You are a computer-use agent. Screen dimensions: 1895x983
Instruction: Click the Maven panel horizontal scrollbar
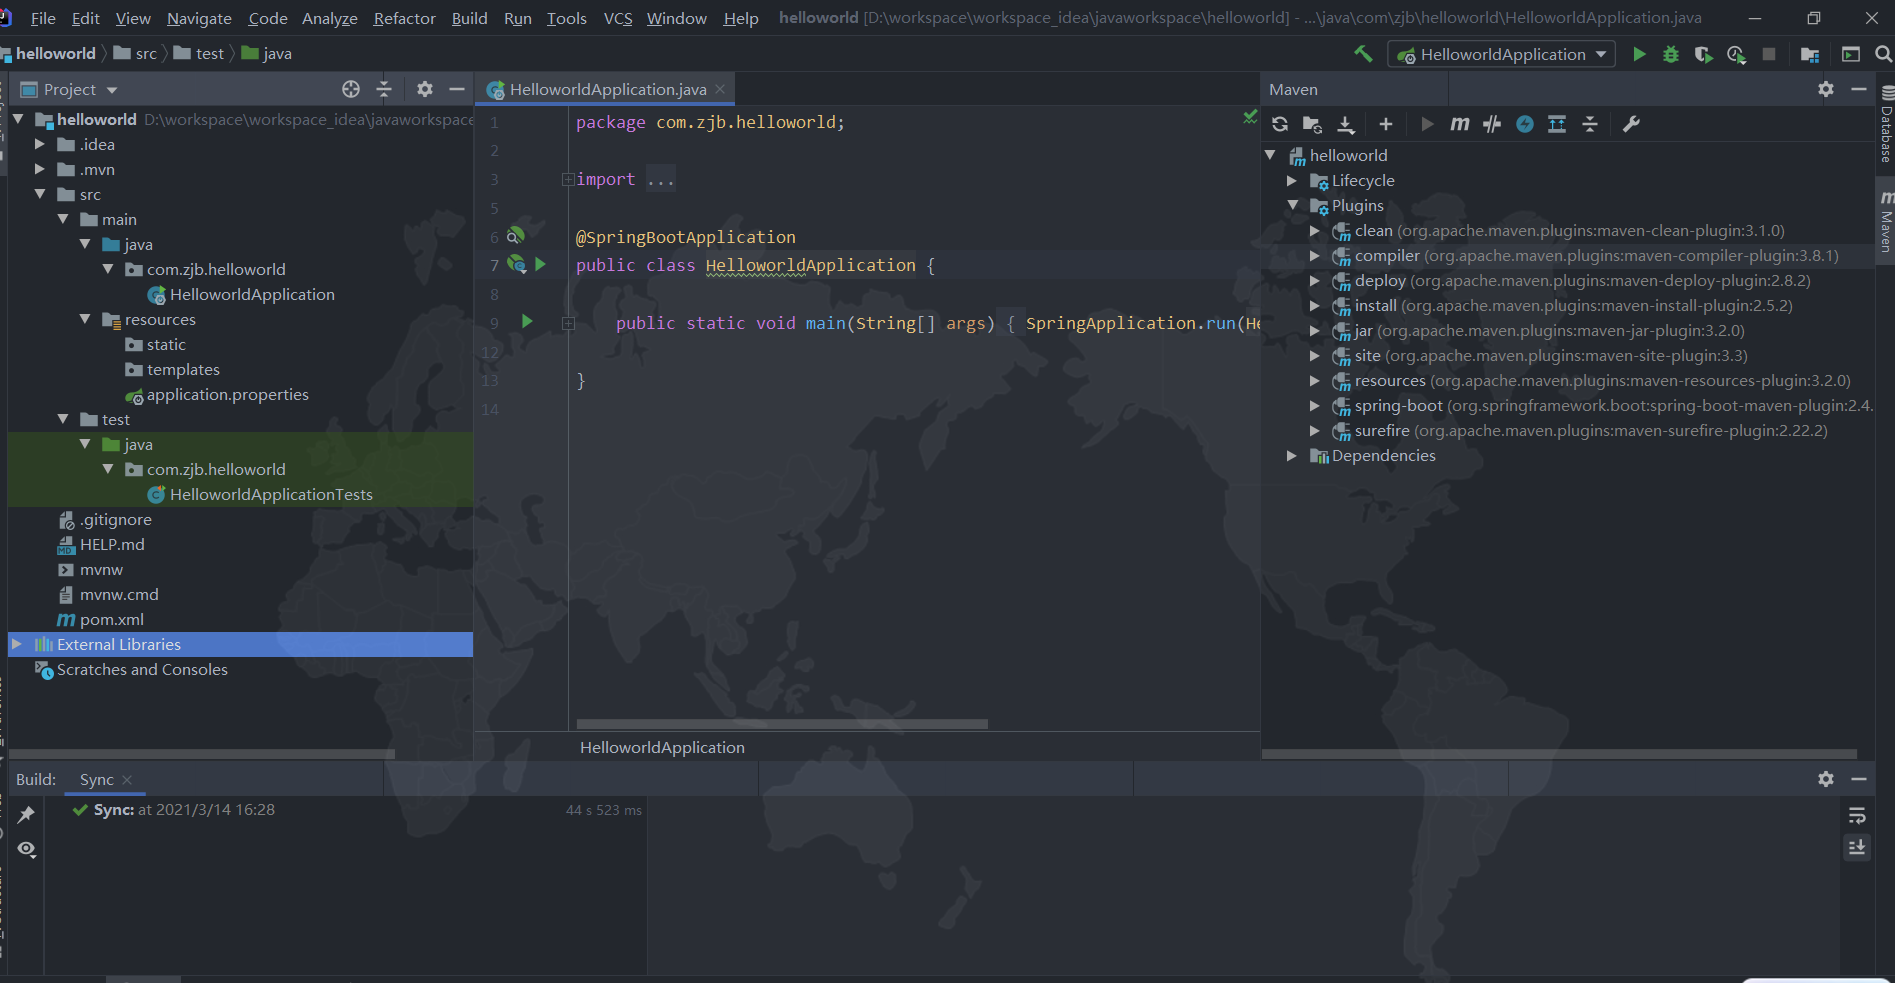click(x=1559, y=754)
